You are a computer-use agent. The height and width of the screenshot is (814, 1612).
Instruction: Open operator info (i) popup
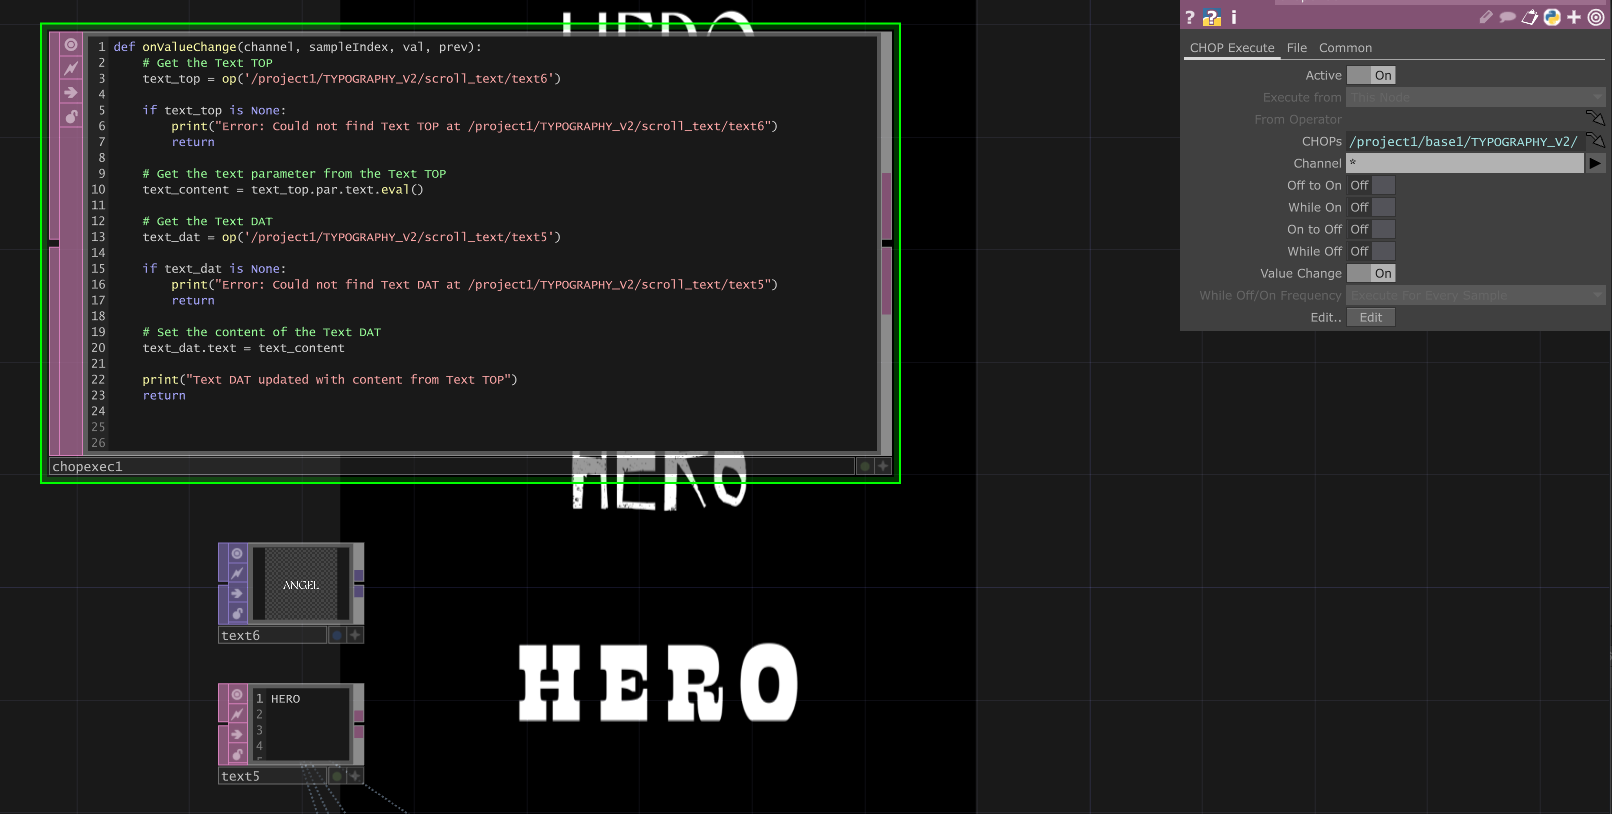click(x=1233, y=17)
